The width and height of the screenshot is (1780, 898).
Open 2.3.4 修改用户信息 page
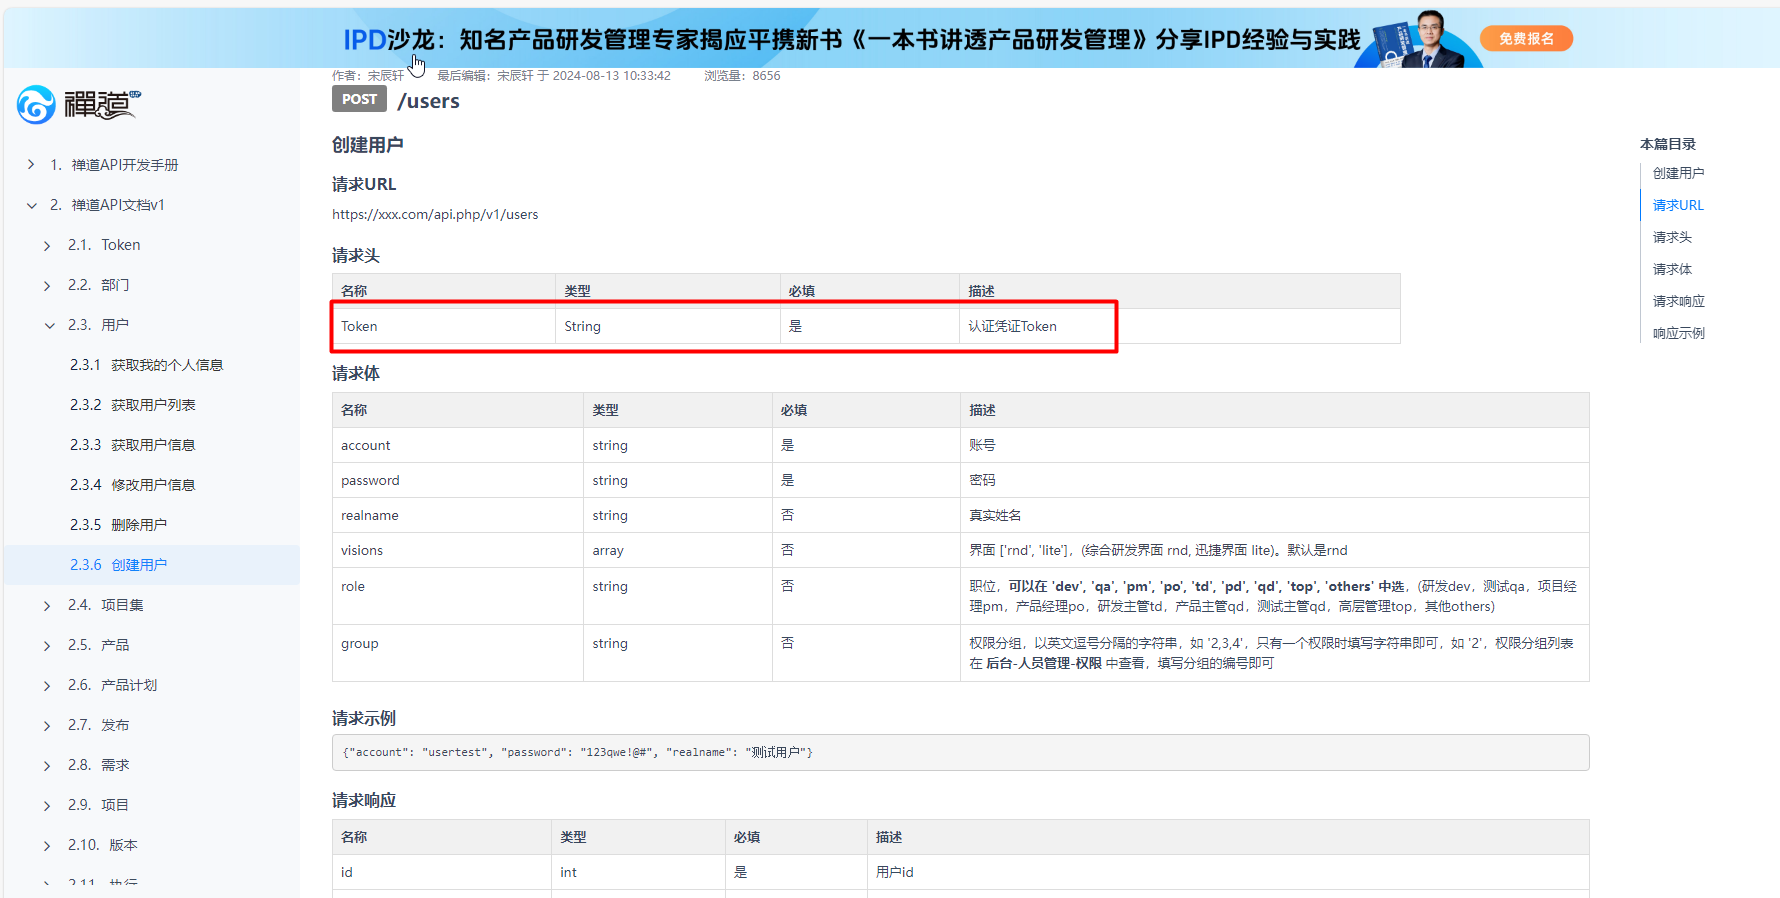click(133, 485)
